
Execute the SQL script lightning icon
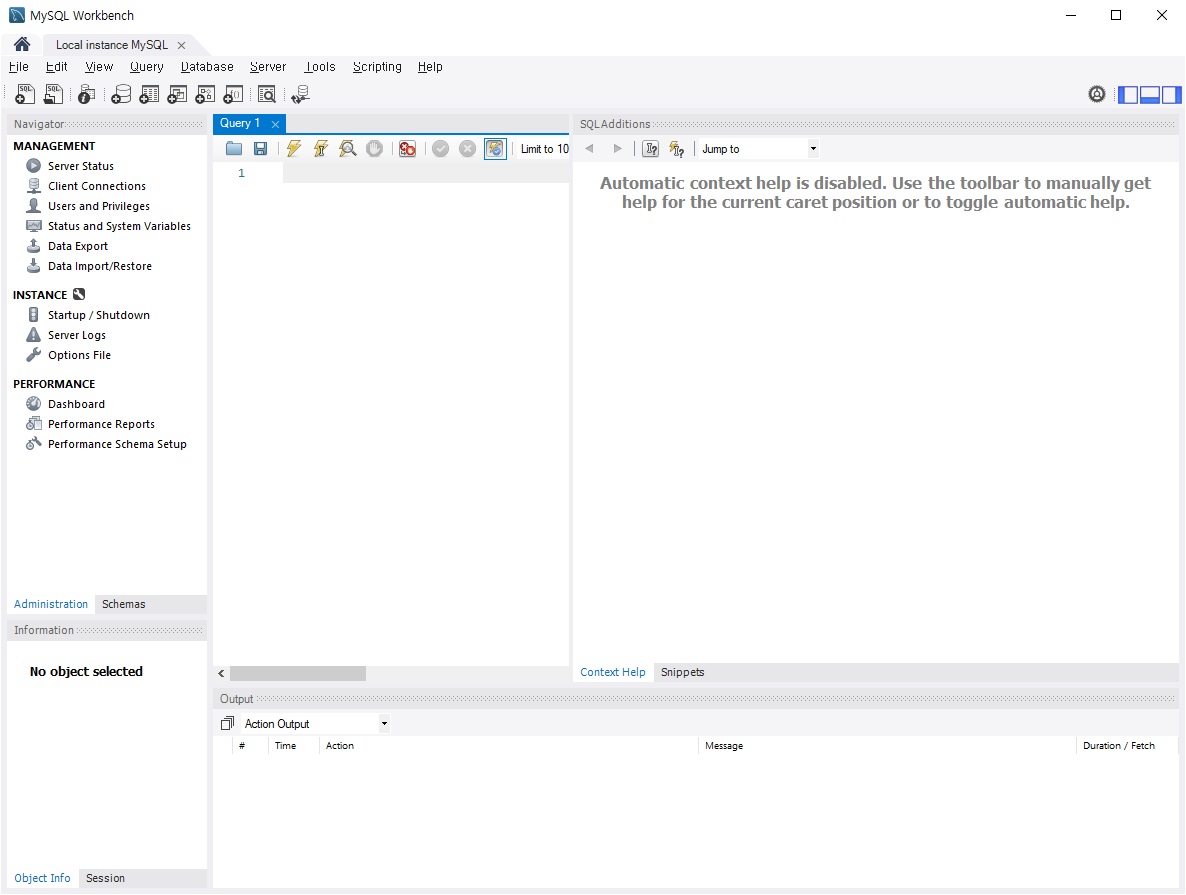(x=293, y=149)
